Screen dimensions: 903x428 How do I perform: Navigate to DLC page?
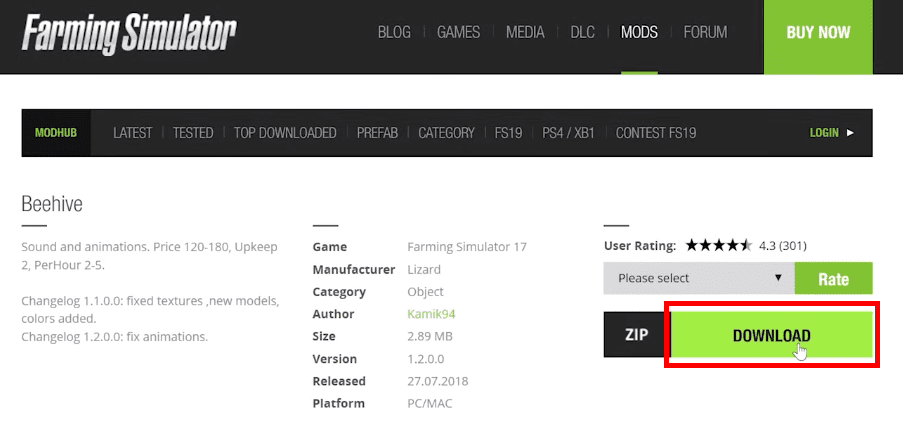pos(582,32)
